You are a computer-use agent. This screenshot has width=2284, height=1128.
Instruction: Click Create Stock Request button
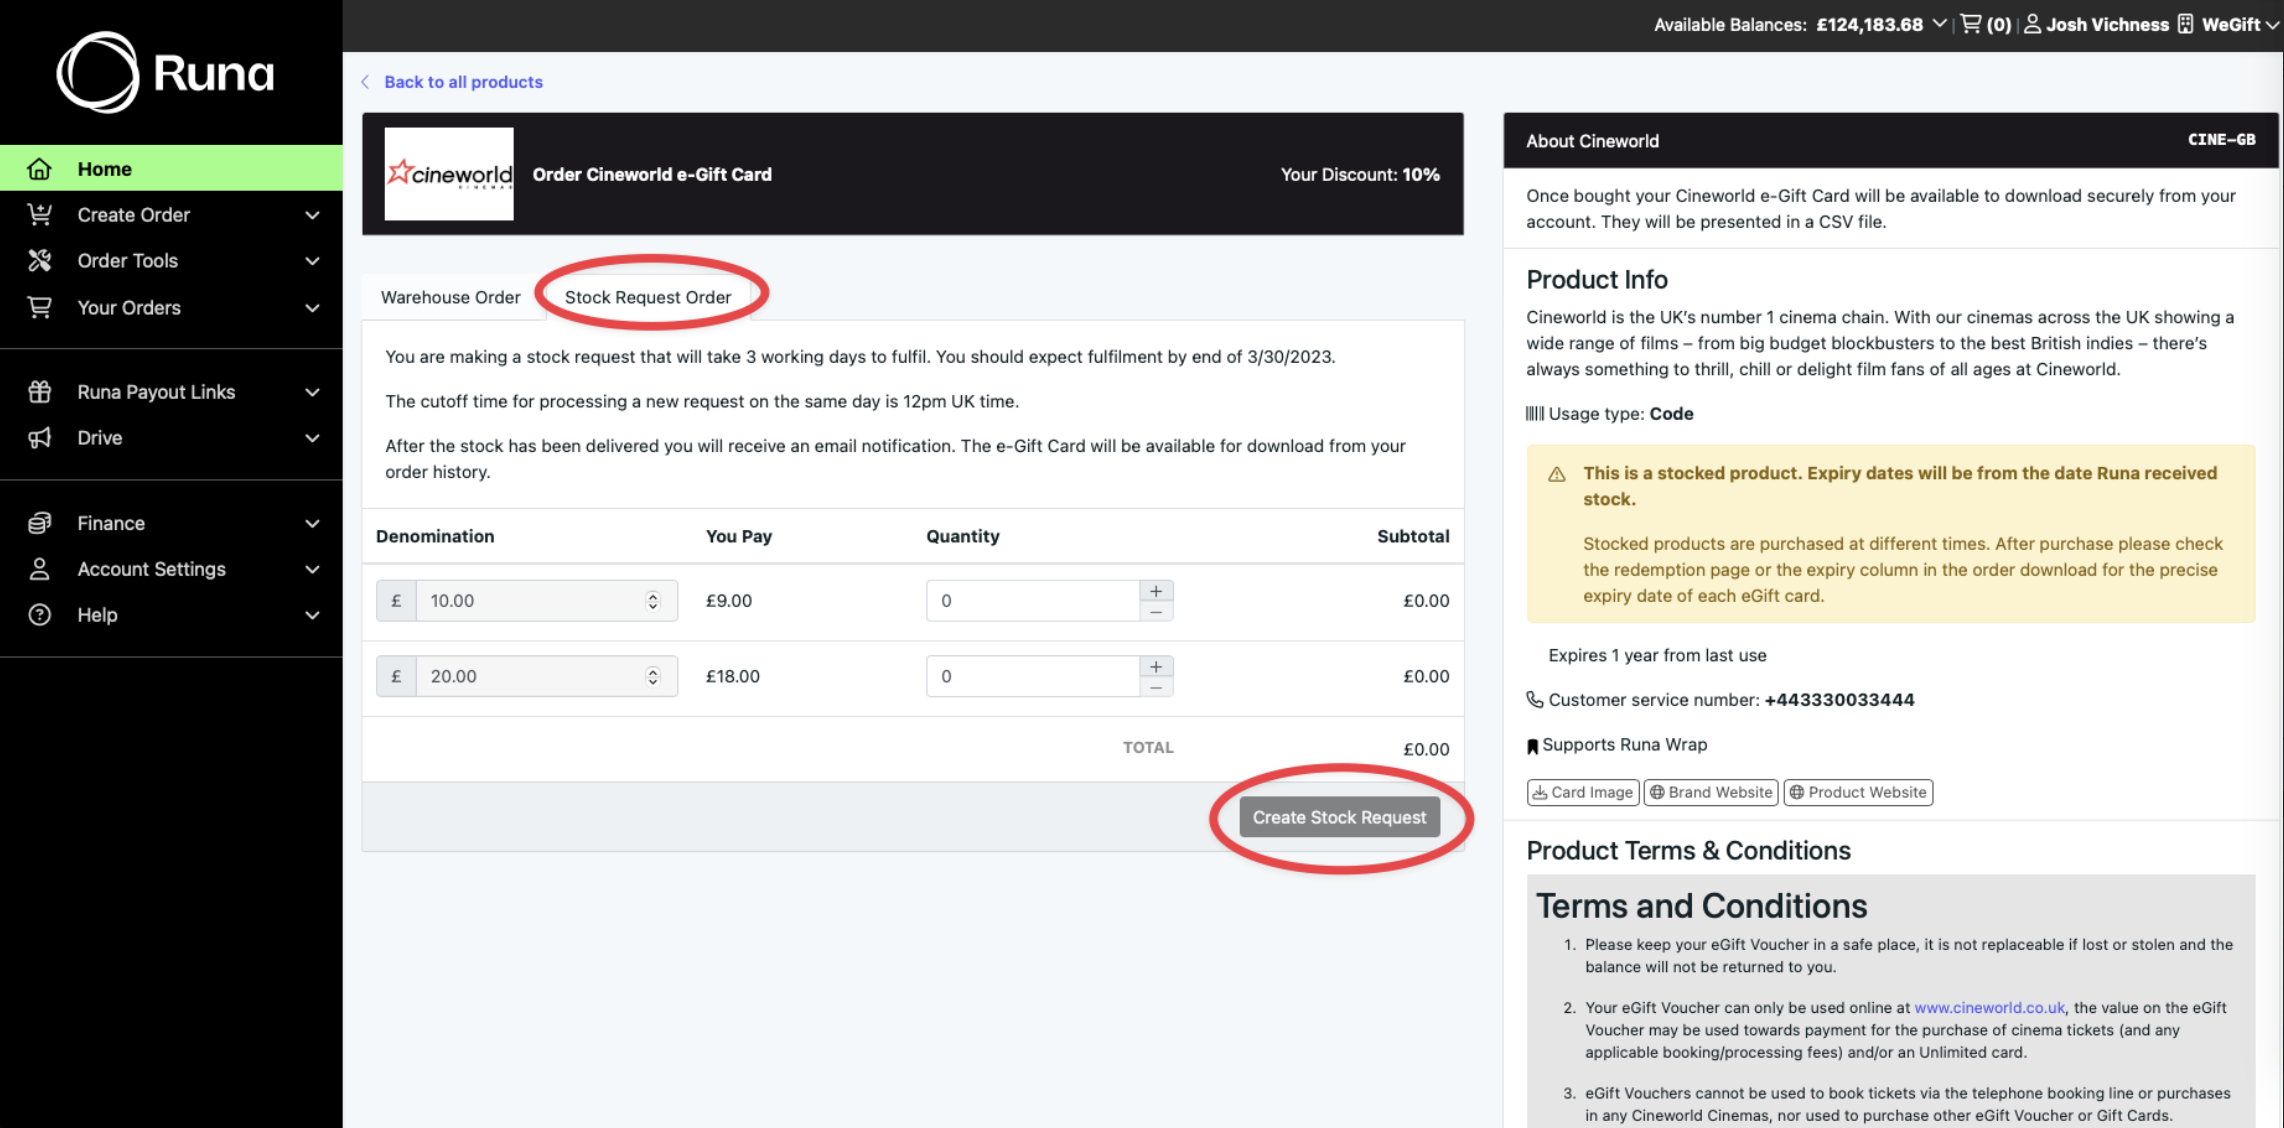[1340, 817]
